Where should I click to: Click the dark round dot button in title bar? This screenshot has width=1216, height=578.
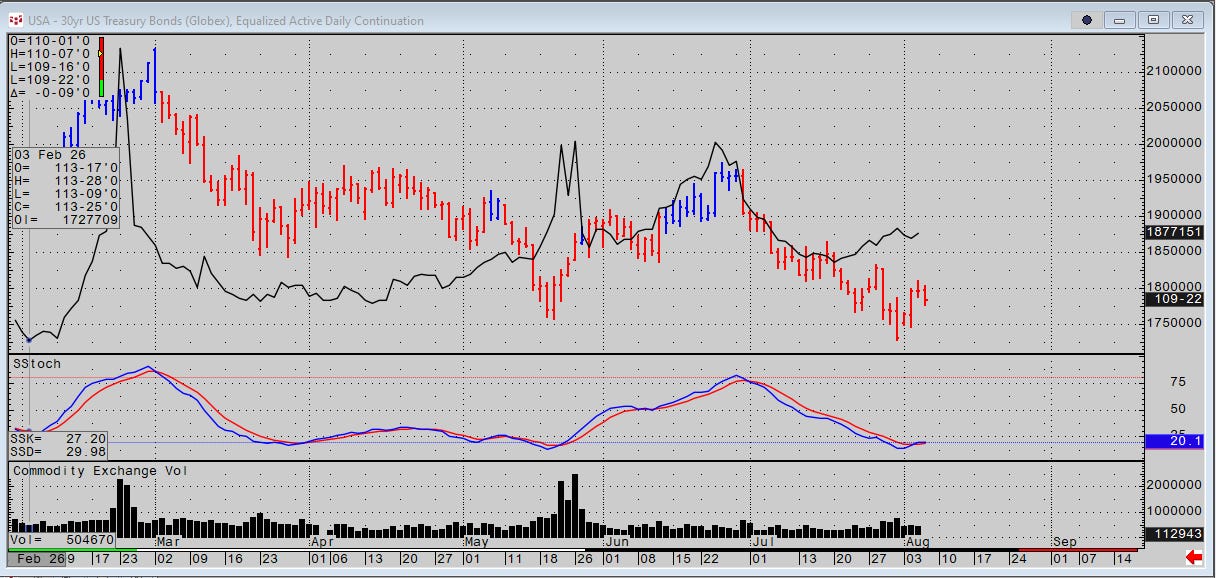pos(1087,20)
